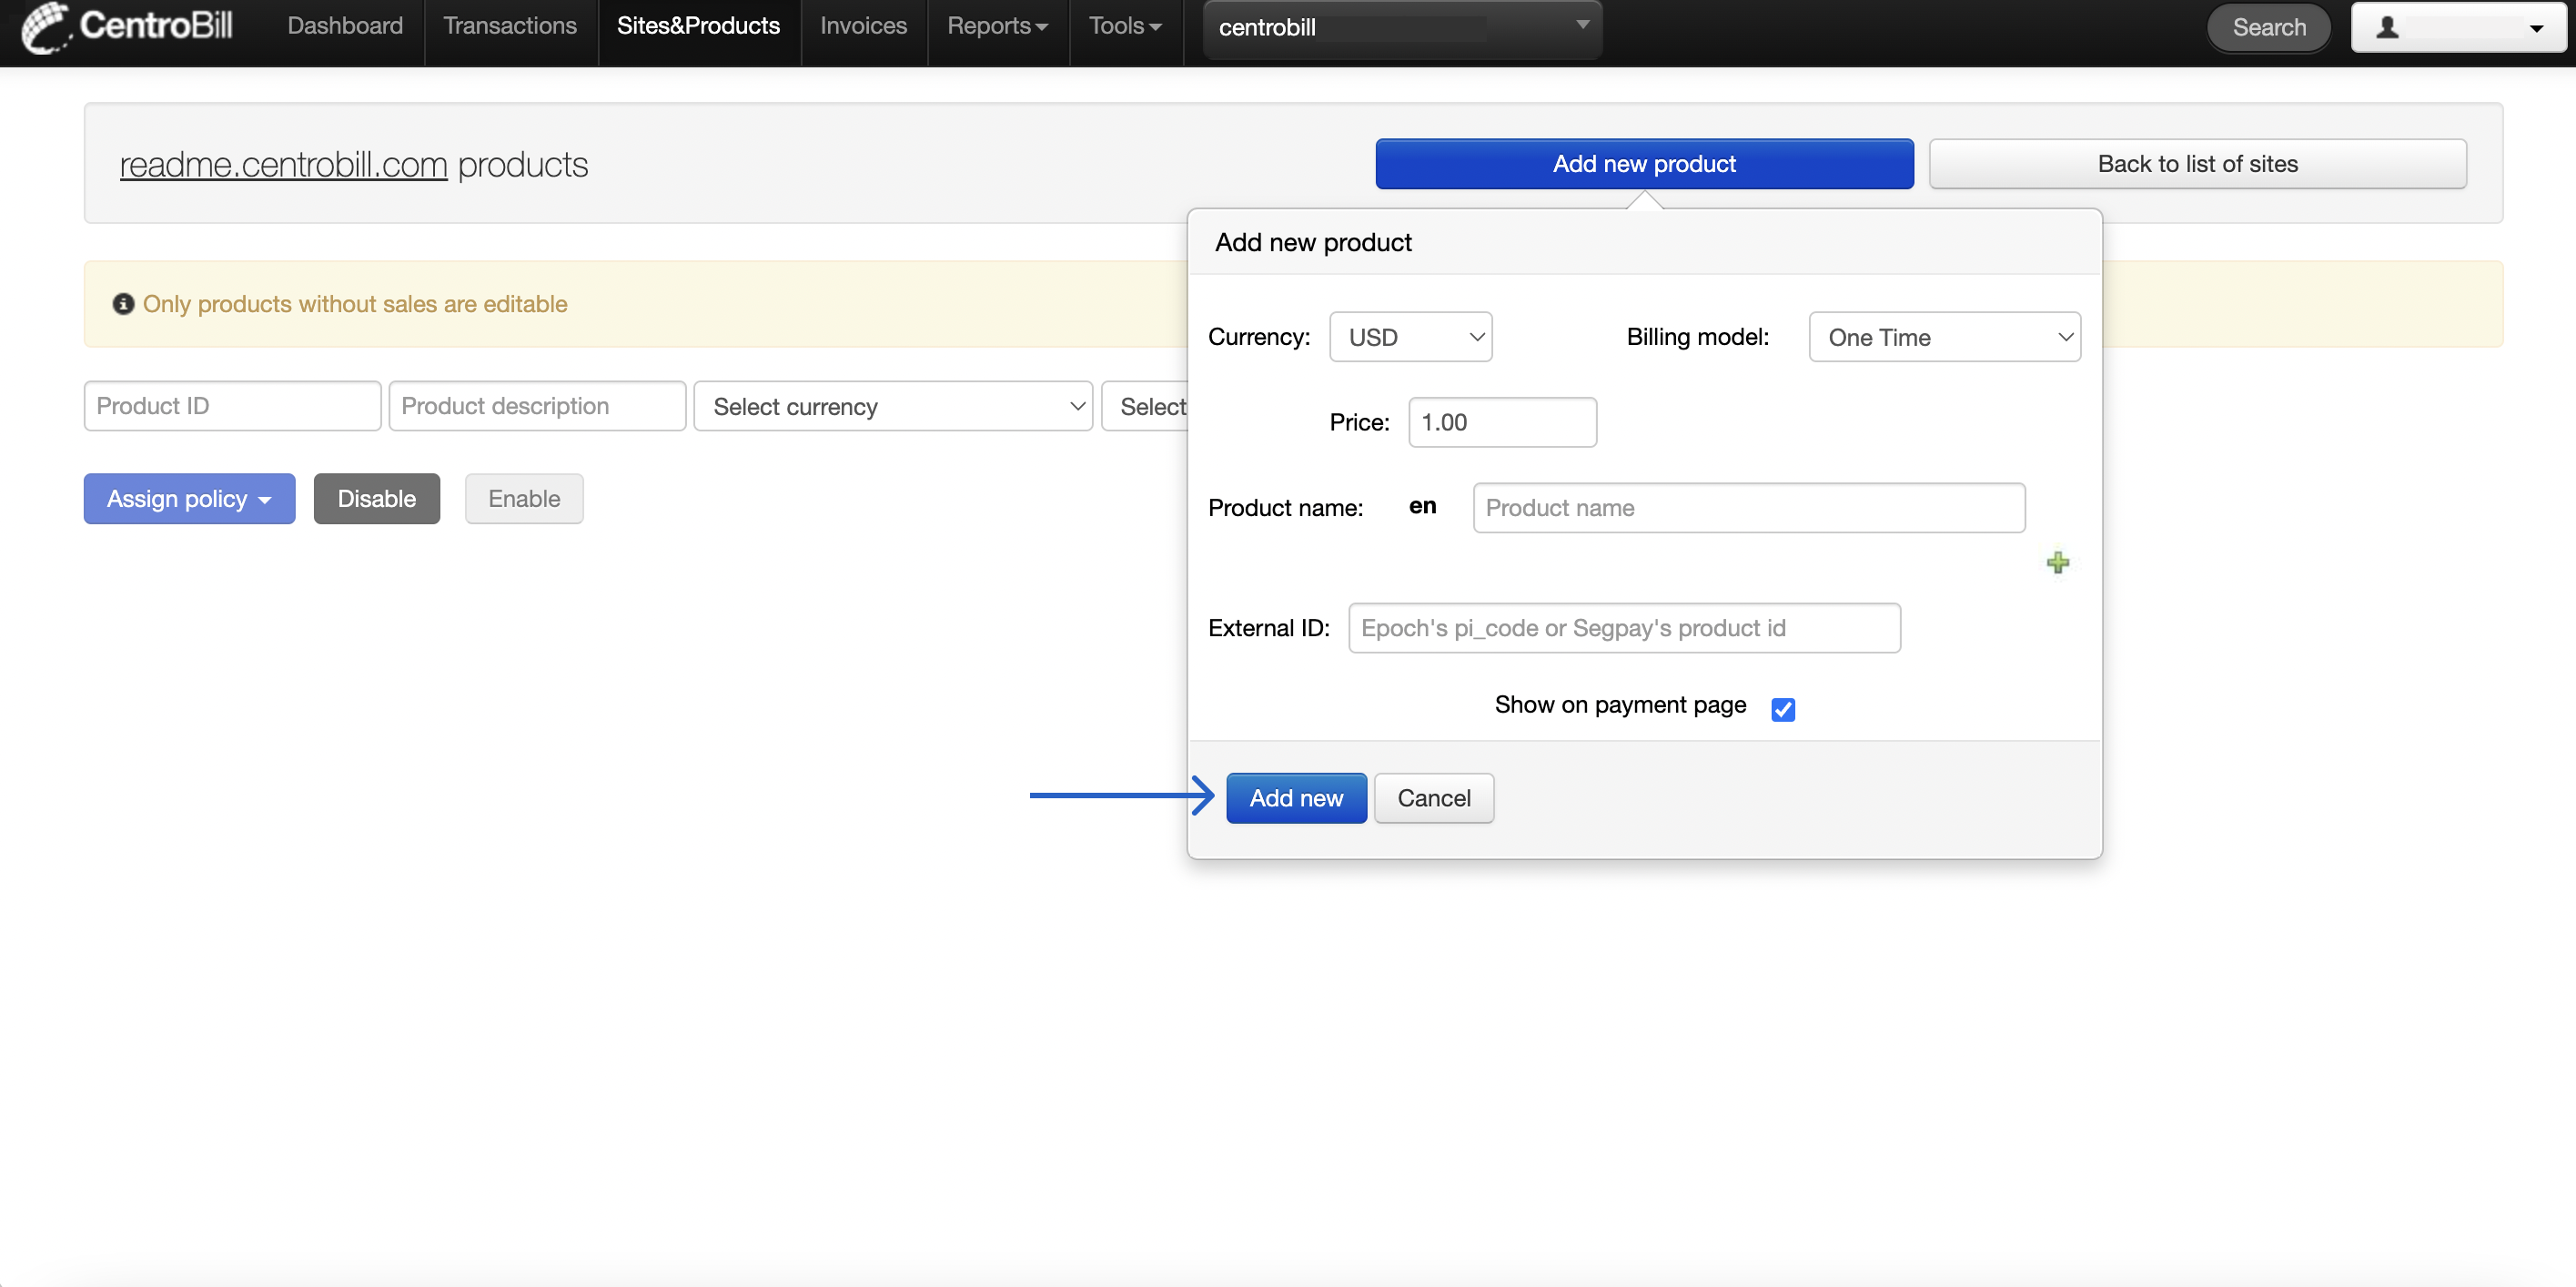Go to the Dashboard tab
The height and width of the screenshot is (1287, 2576).
click(x=345, y=26)
